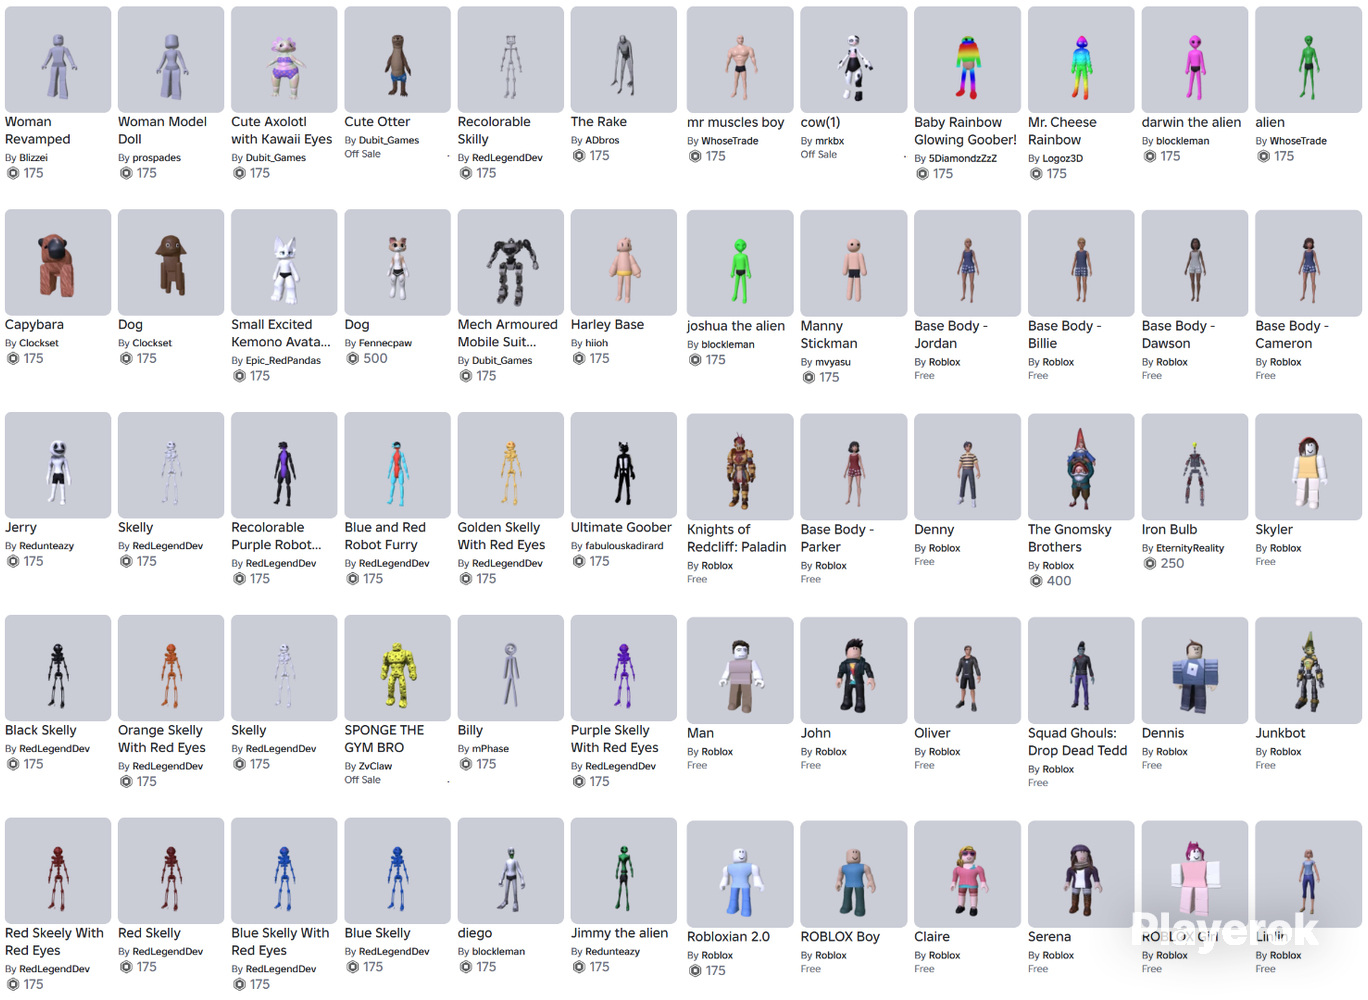Screen dimensions: 1368x1000
Task: Click the Red Skeely With Red Eyes title
Action: [54, 942]
